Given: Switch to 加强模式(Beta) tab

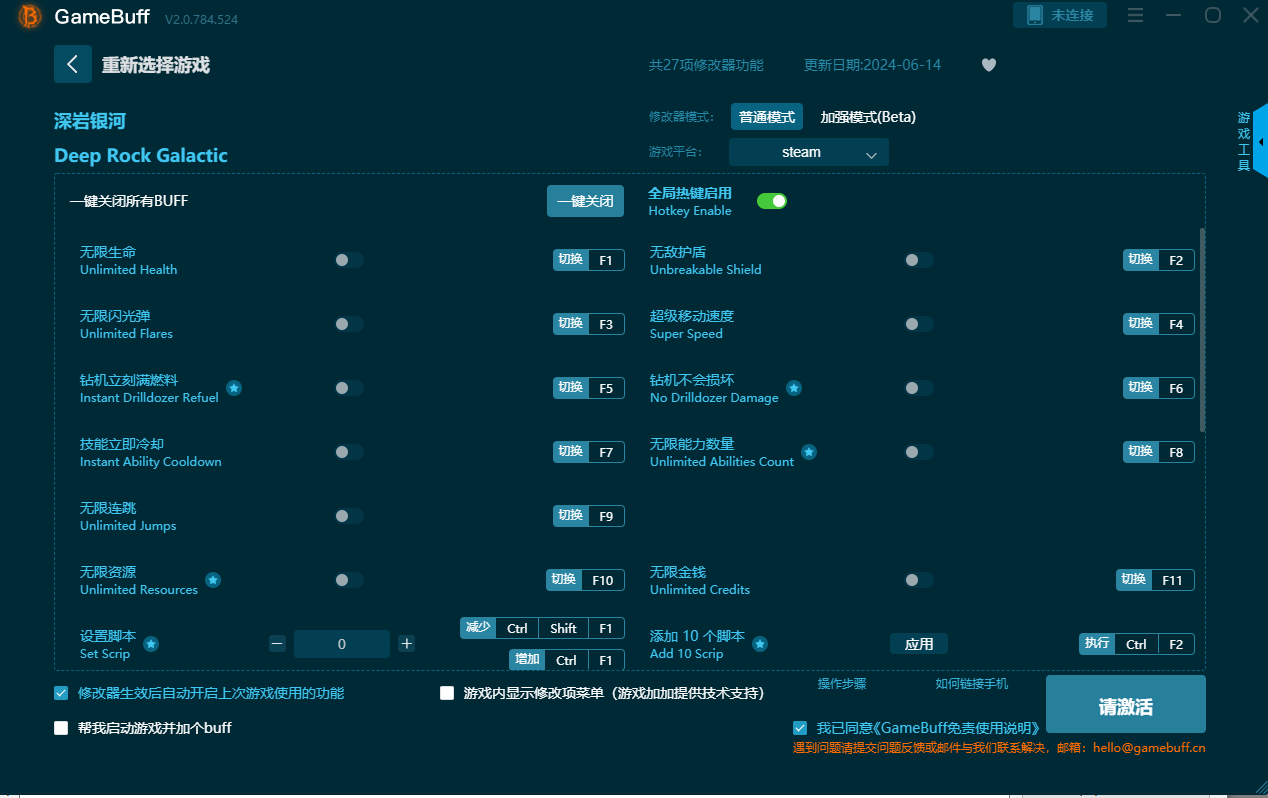Looking at the screenshot, I should (x=868, y=117).
